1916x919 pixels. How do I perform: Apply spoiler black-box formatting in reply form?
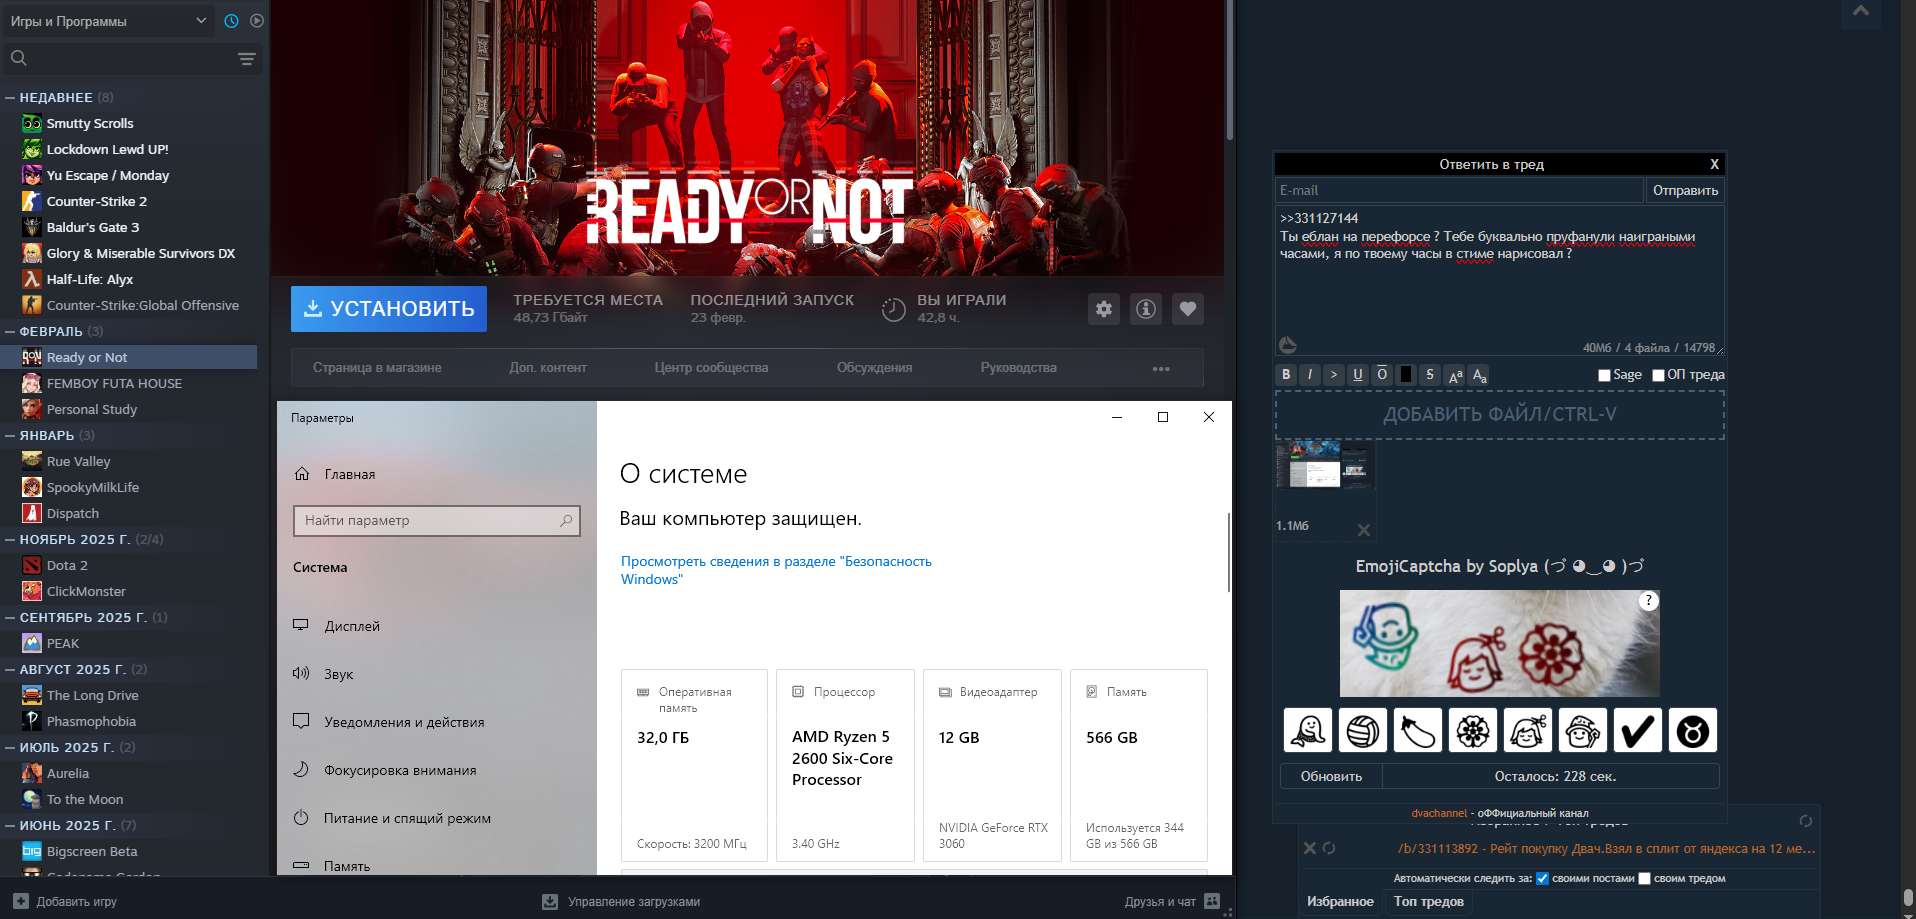click(1406, 374)
